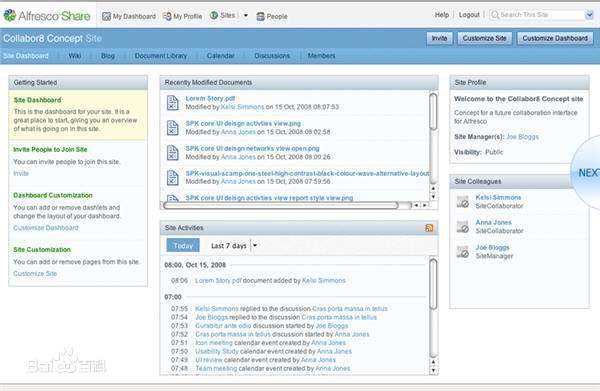This screenshot has height=391, width=600.
Task: Click the Invite button in site header
Action: (439, 38)
